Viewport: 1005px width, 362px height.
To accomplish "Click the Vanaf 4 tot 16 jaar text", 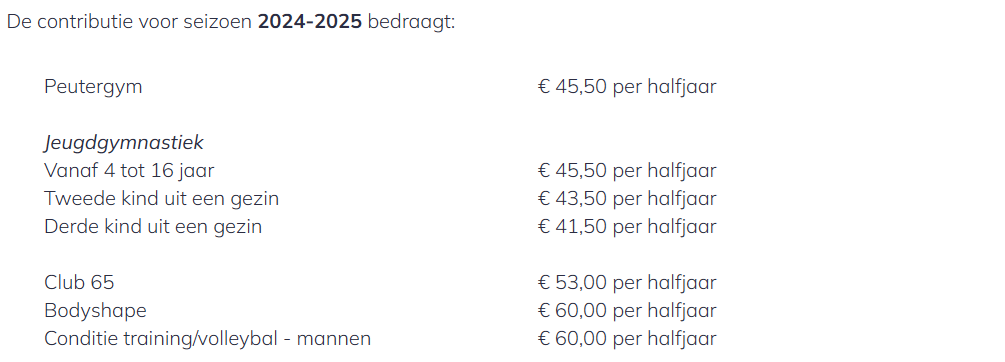I will point(129,170).
